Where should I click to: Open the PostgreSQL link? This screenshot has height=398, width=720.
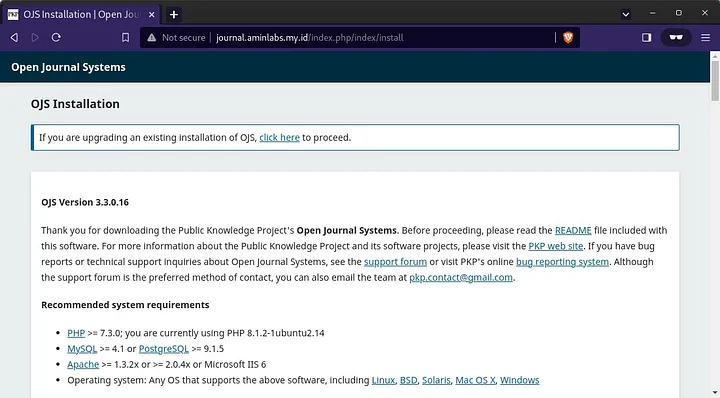click(x=163, y=349)
